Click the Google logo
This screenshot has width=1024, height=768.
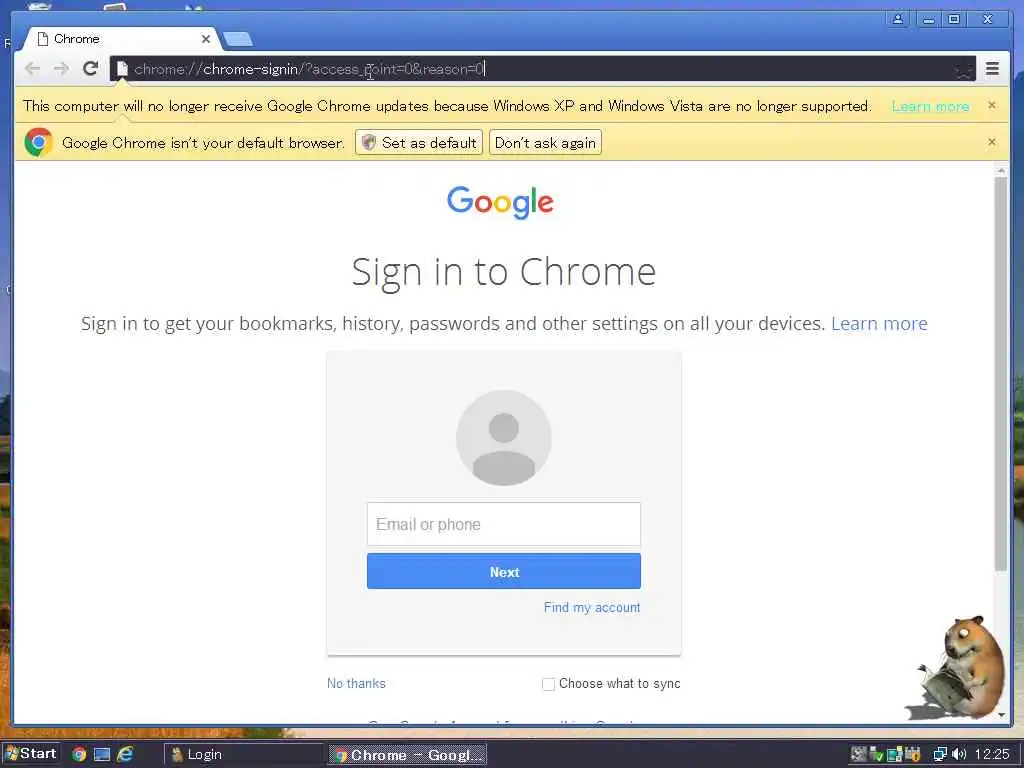500,202
